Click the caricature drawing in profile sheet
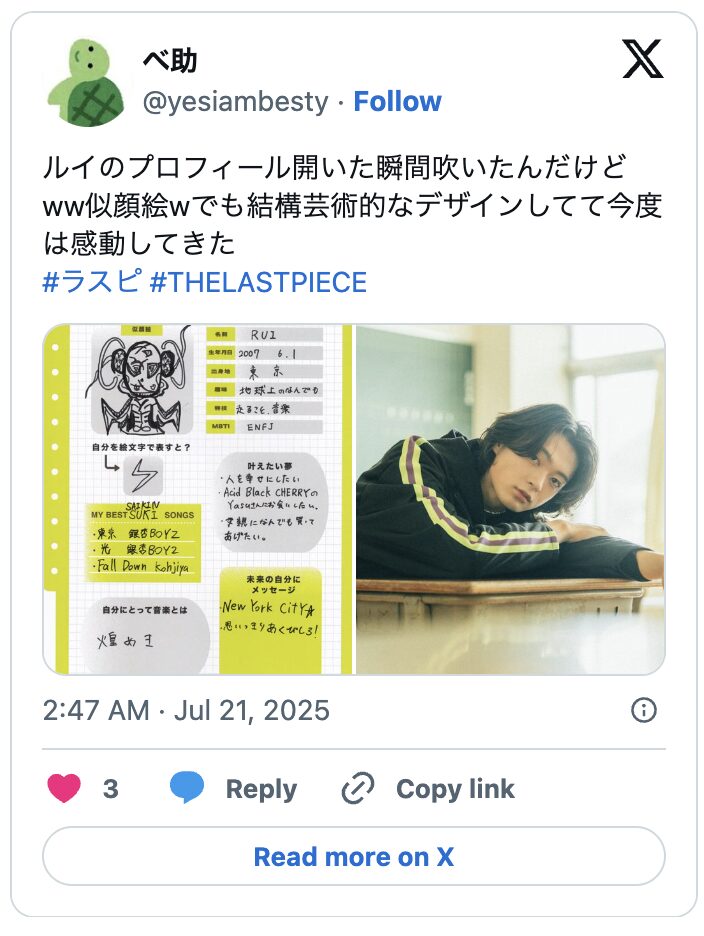The height and width of the screenshot is (936, 704). point(142,382)
